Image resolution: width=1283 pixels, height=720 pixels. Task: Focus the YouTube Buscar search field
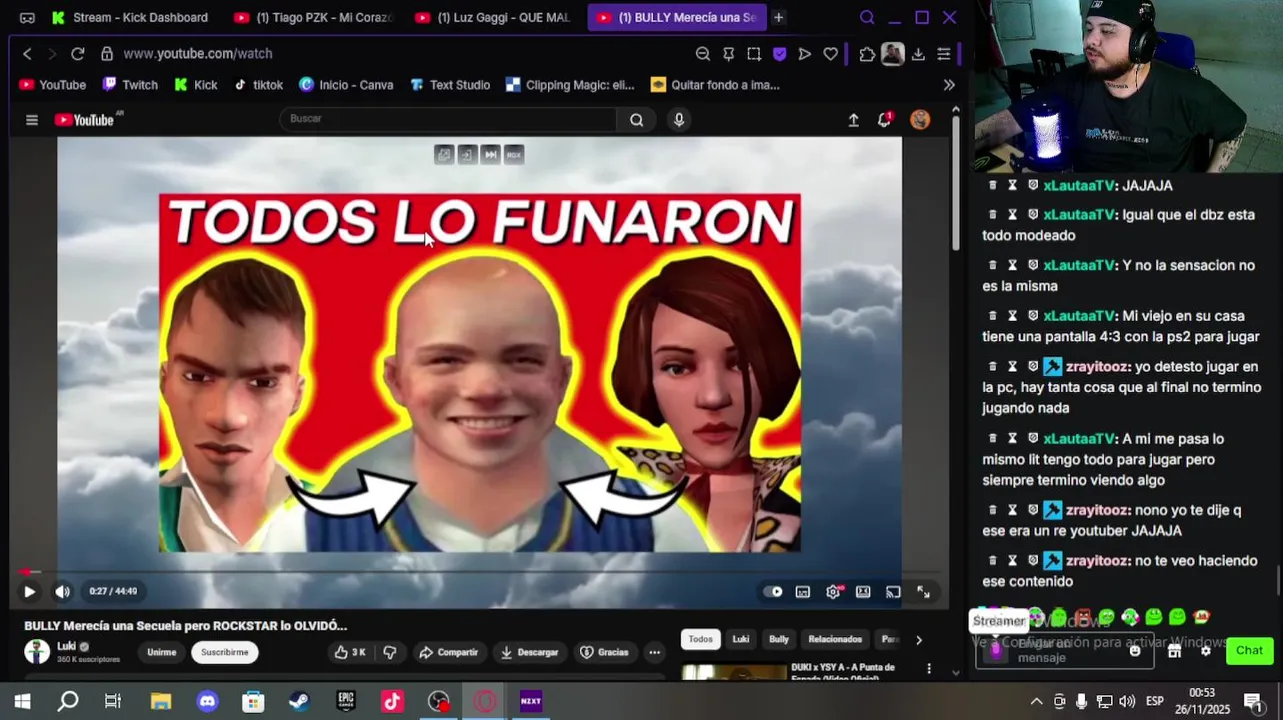click(448, 119)
